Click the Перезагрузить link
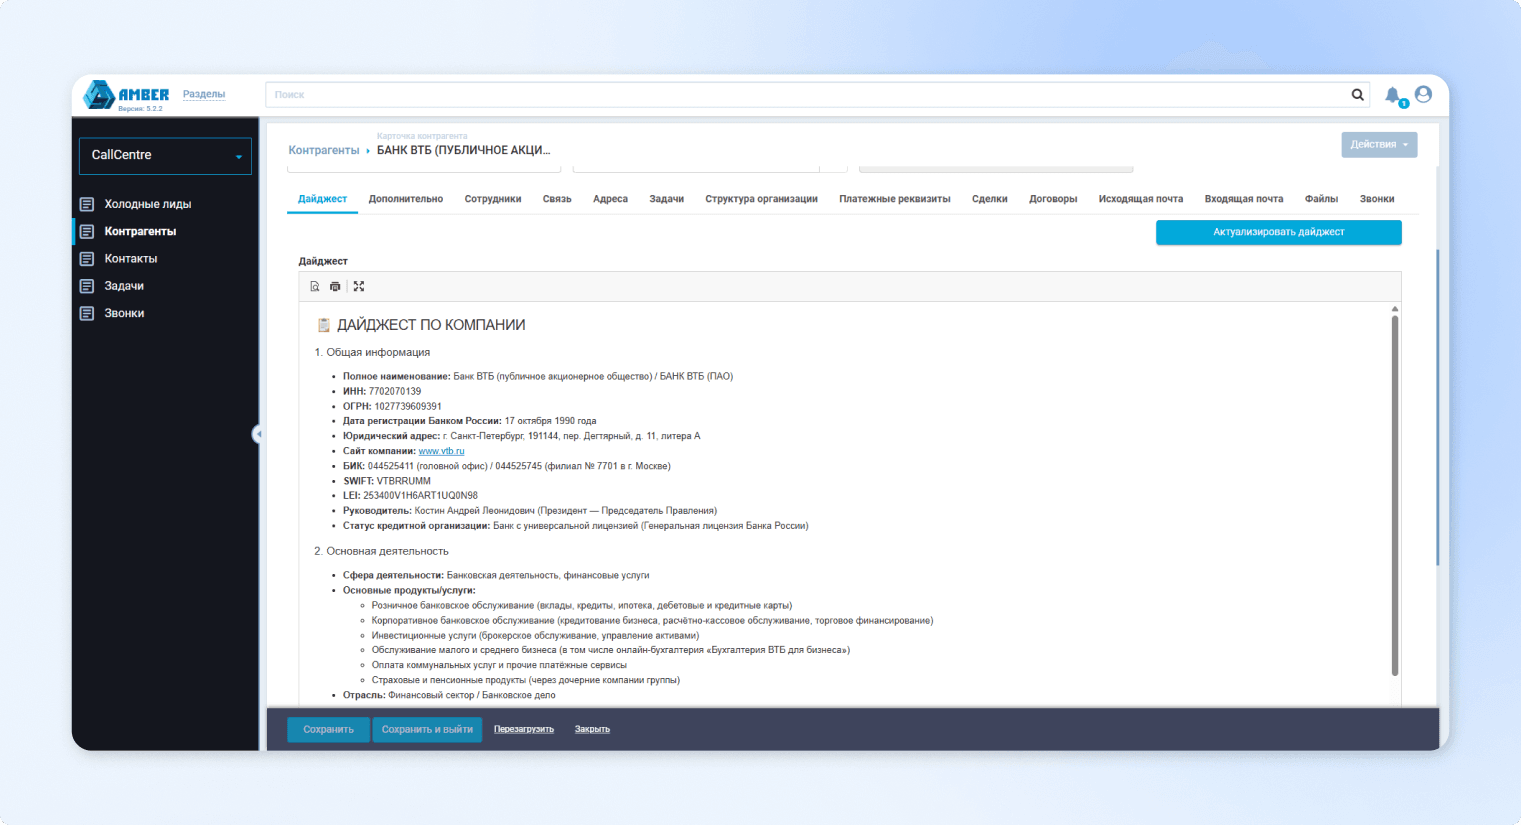This screenshot has height=825, width=1521. (524, 729)
